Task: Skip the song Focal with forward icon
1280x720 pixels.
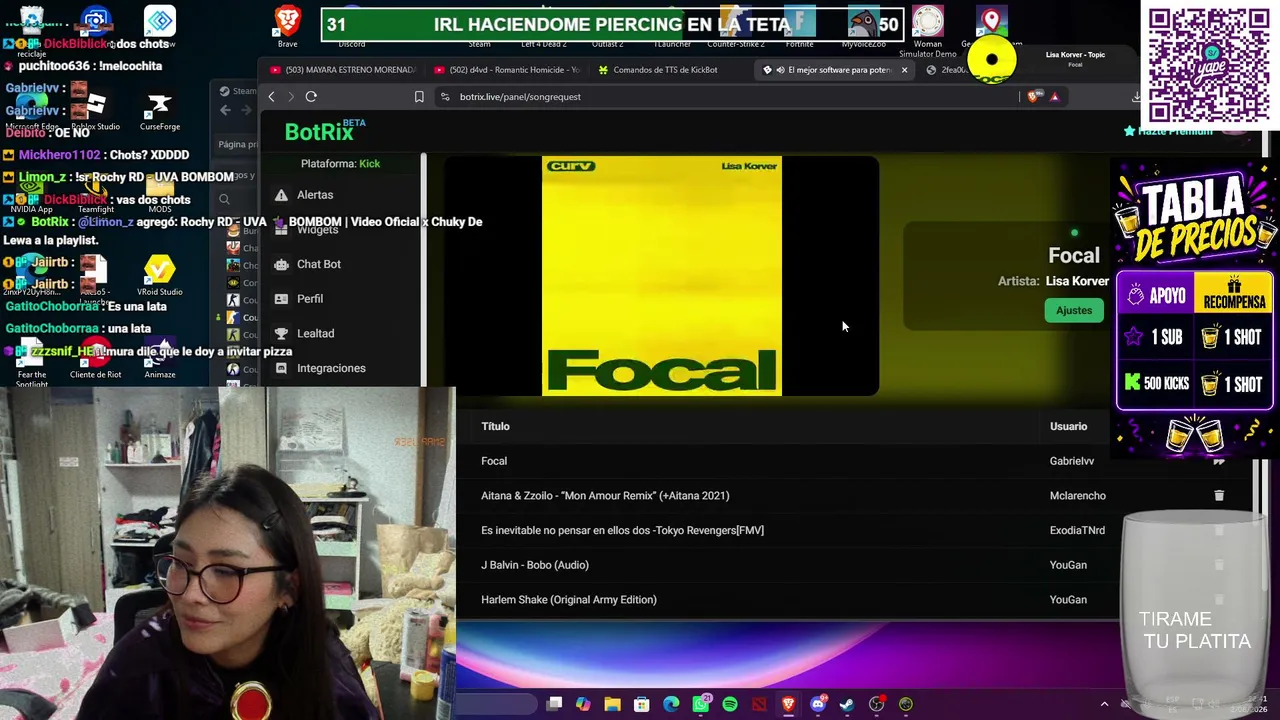Action: click(1218, 461)
